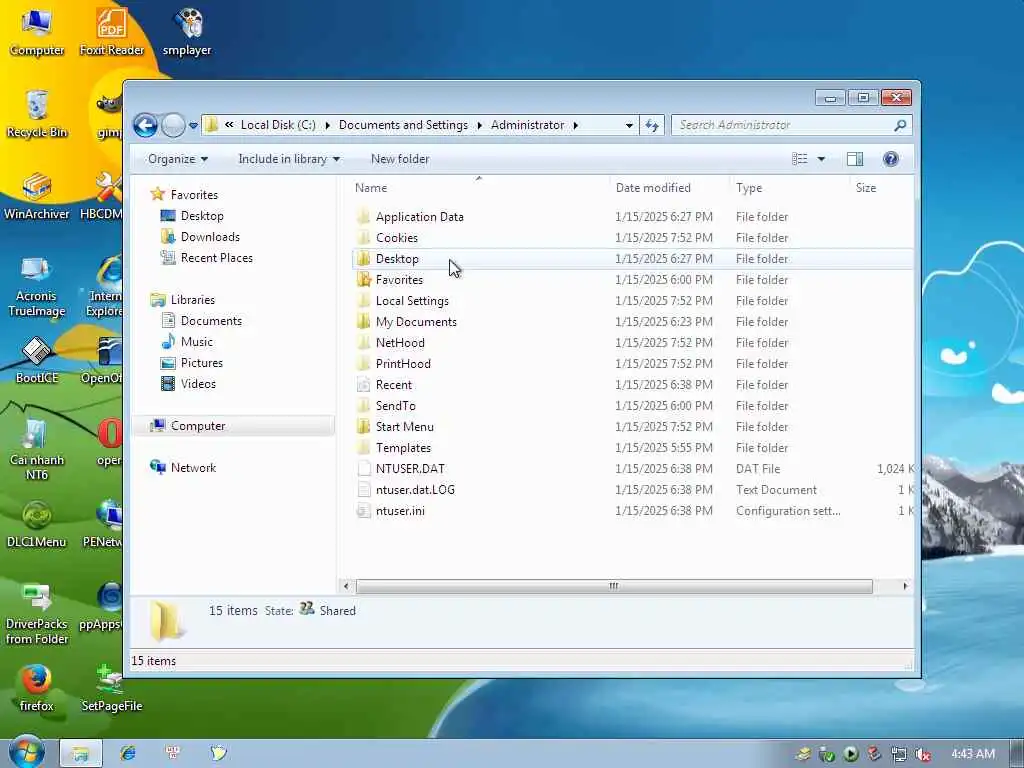Click the 4:43 AM taskbar clock

(972, 754)
